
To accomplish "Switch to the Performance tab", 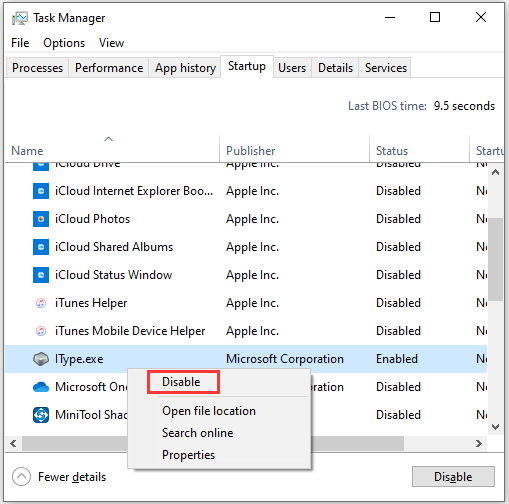I will coord(109,68).
